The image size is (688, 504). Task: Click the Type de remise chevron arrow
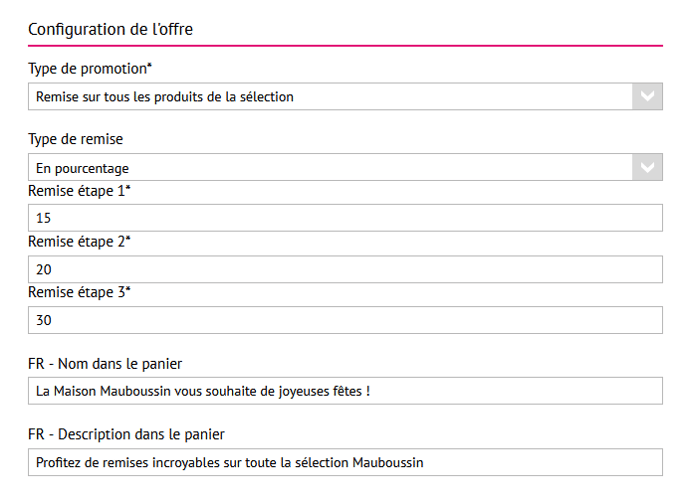point(647,168)
